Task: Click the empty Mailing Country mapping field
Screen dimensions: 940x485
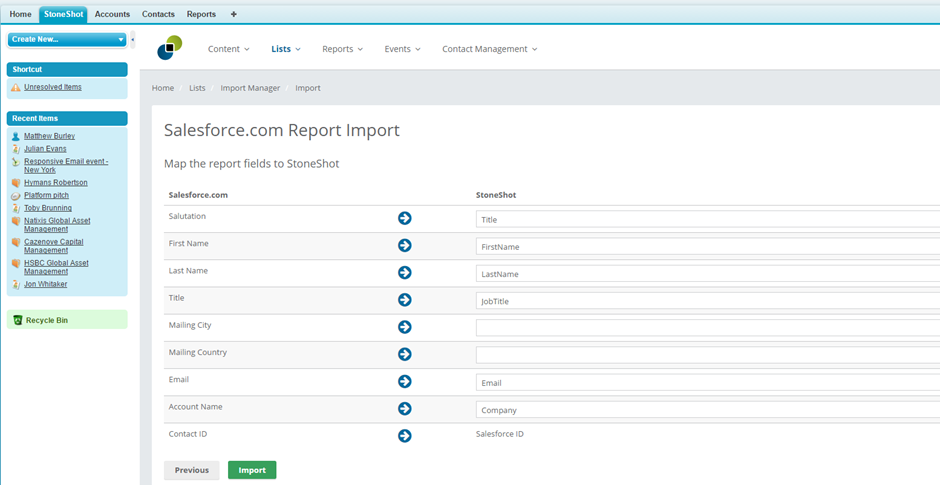Action: pyautogui.click(x=708, y=356)
